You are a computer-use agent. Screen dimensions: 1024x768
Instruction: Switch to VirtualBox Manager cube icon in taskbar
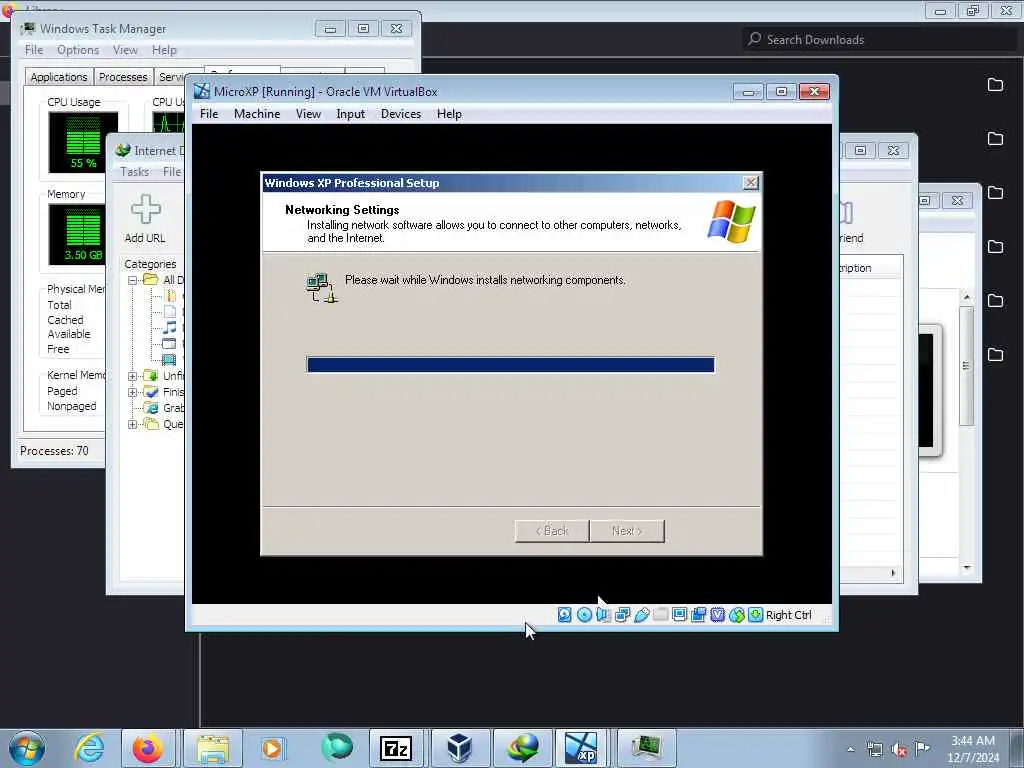coord(459,748)
